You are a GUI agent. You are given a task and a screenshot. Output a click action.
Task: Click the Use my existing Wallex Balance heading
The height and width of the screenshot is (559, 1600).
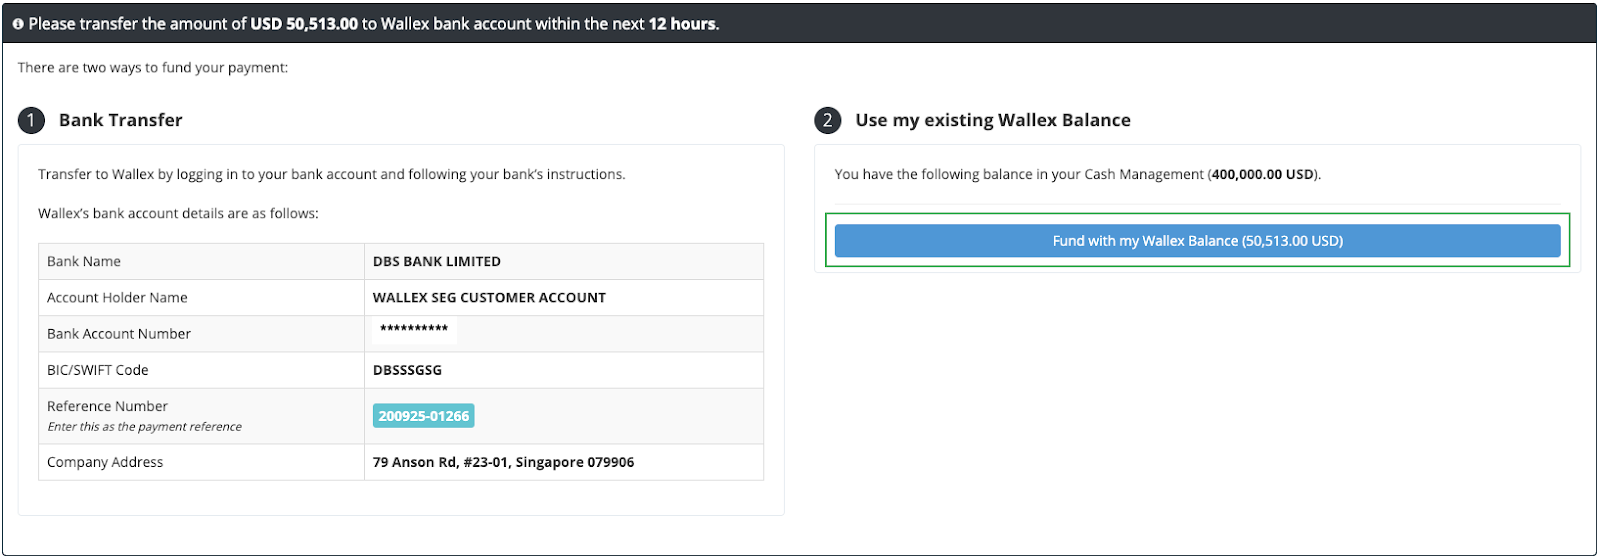pos(992,120)
